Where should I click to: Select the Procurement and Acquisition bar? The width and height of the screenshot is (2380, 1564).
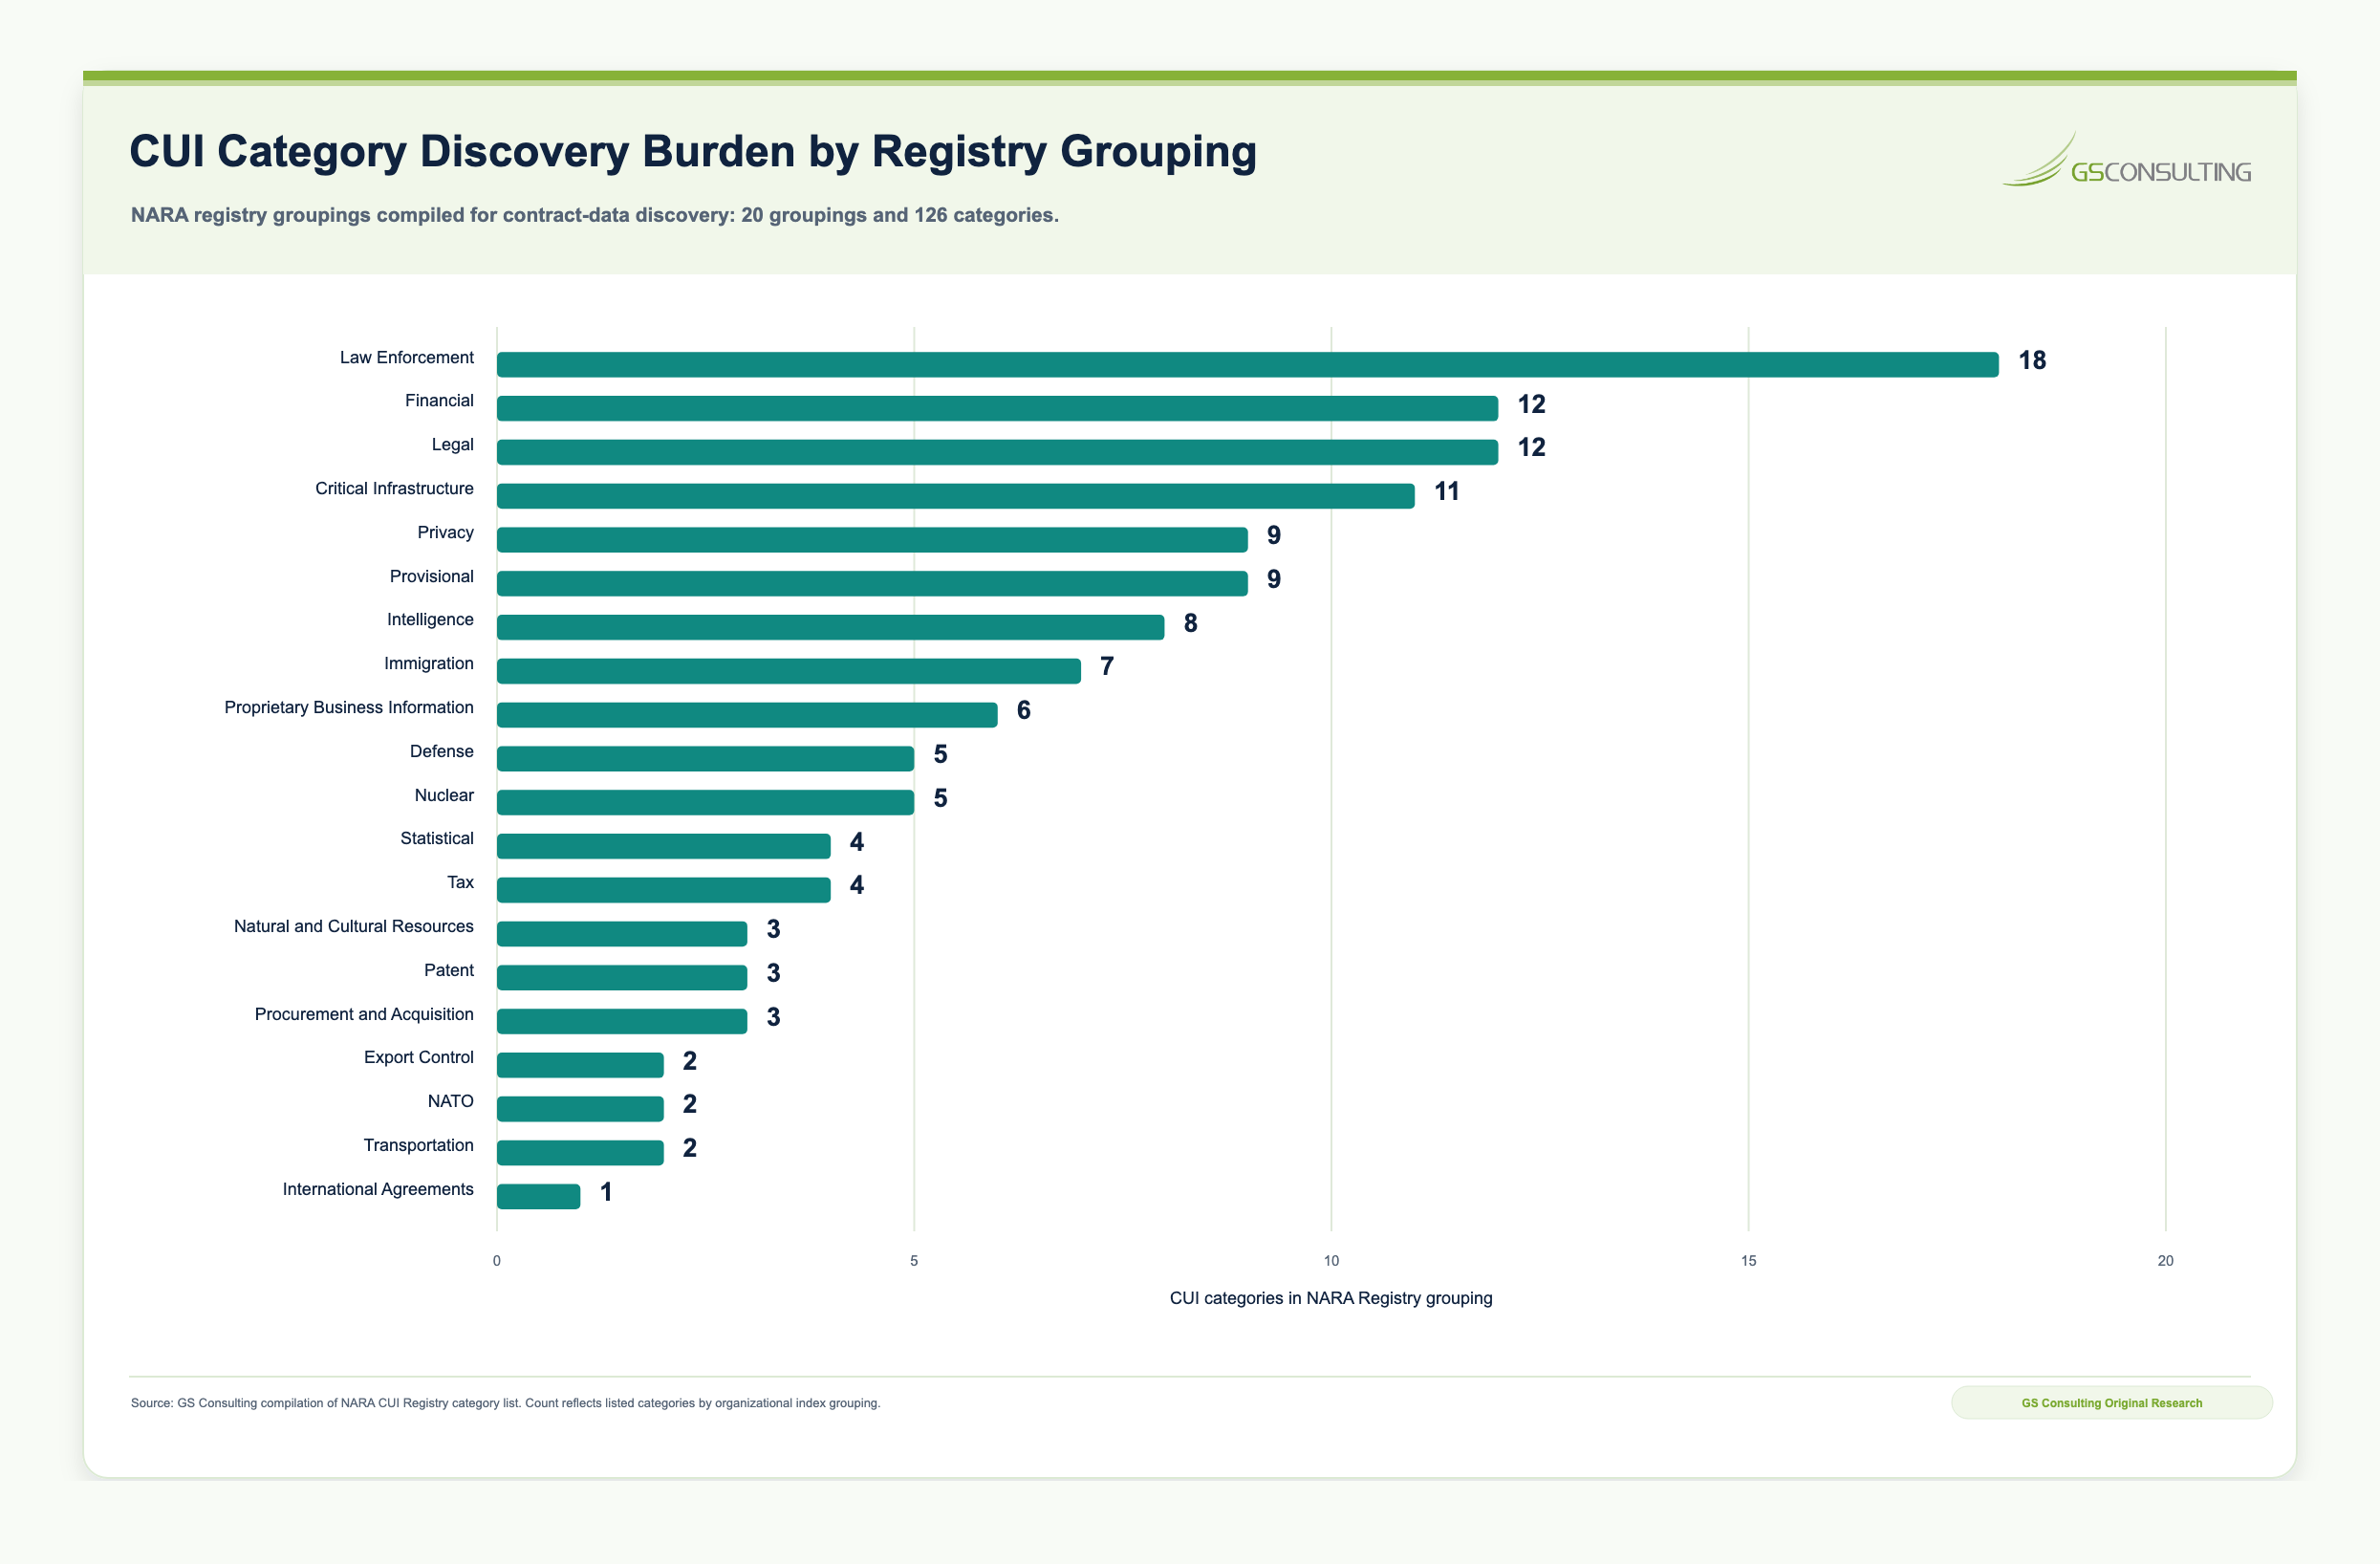click(622, 1021)
